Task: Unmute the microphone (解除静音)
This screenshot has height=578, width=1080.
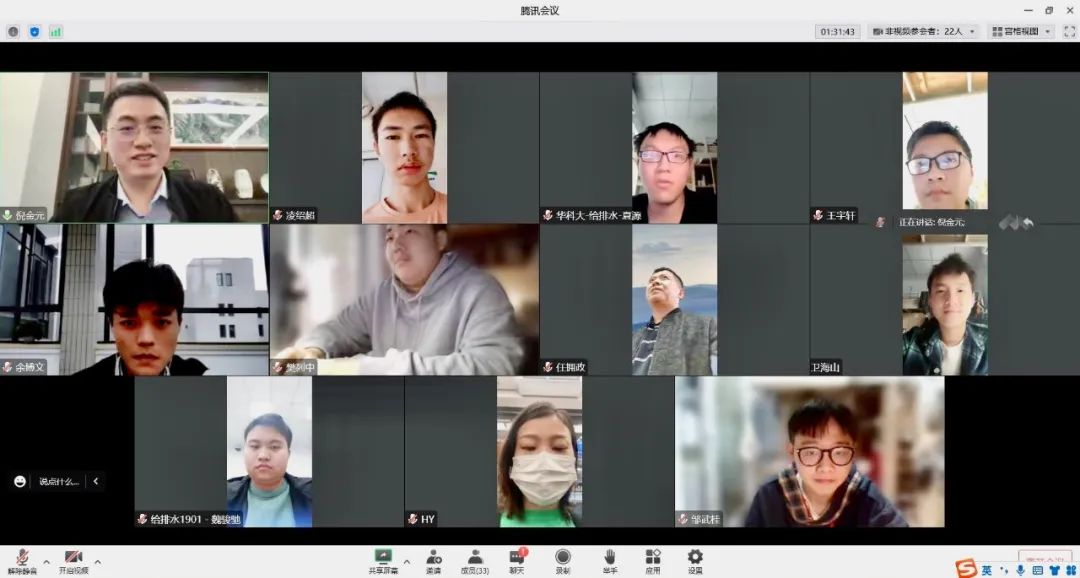Action: tap(21, 560)
